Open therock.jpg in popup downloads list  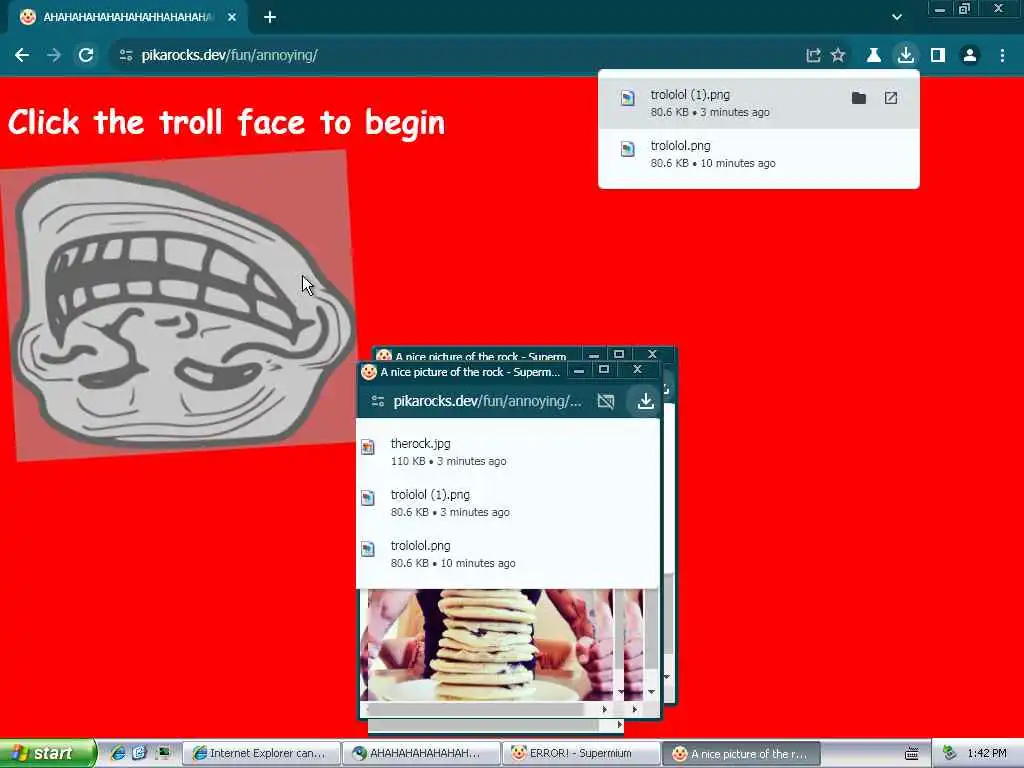click(x=508, y=452)
